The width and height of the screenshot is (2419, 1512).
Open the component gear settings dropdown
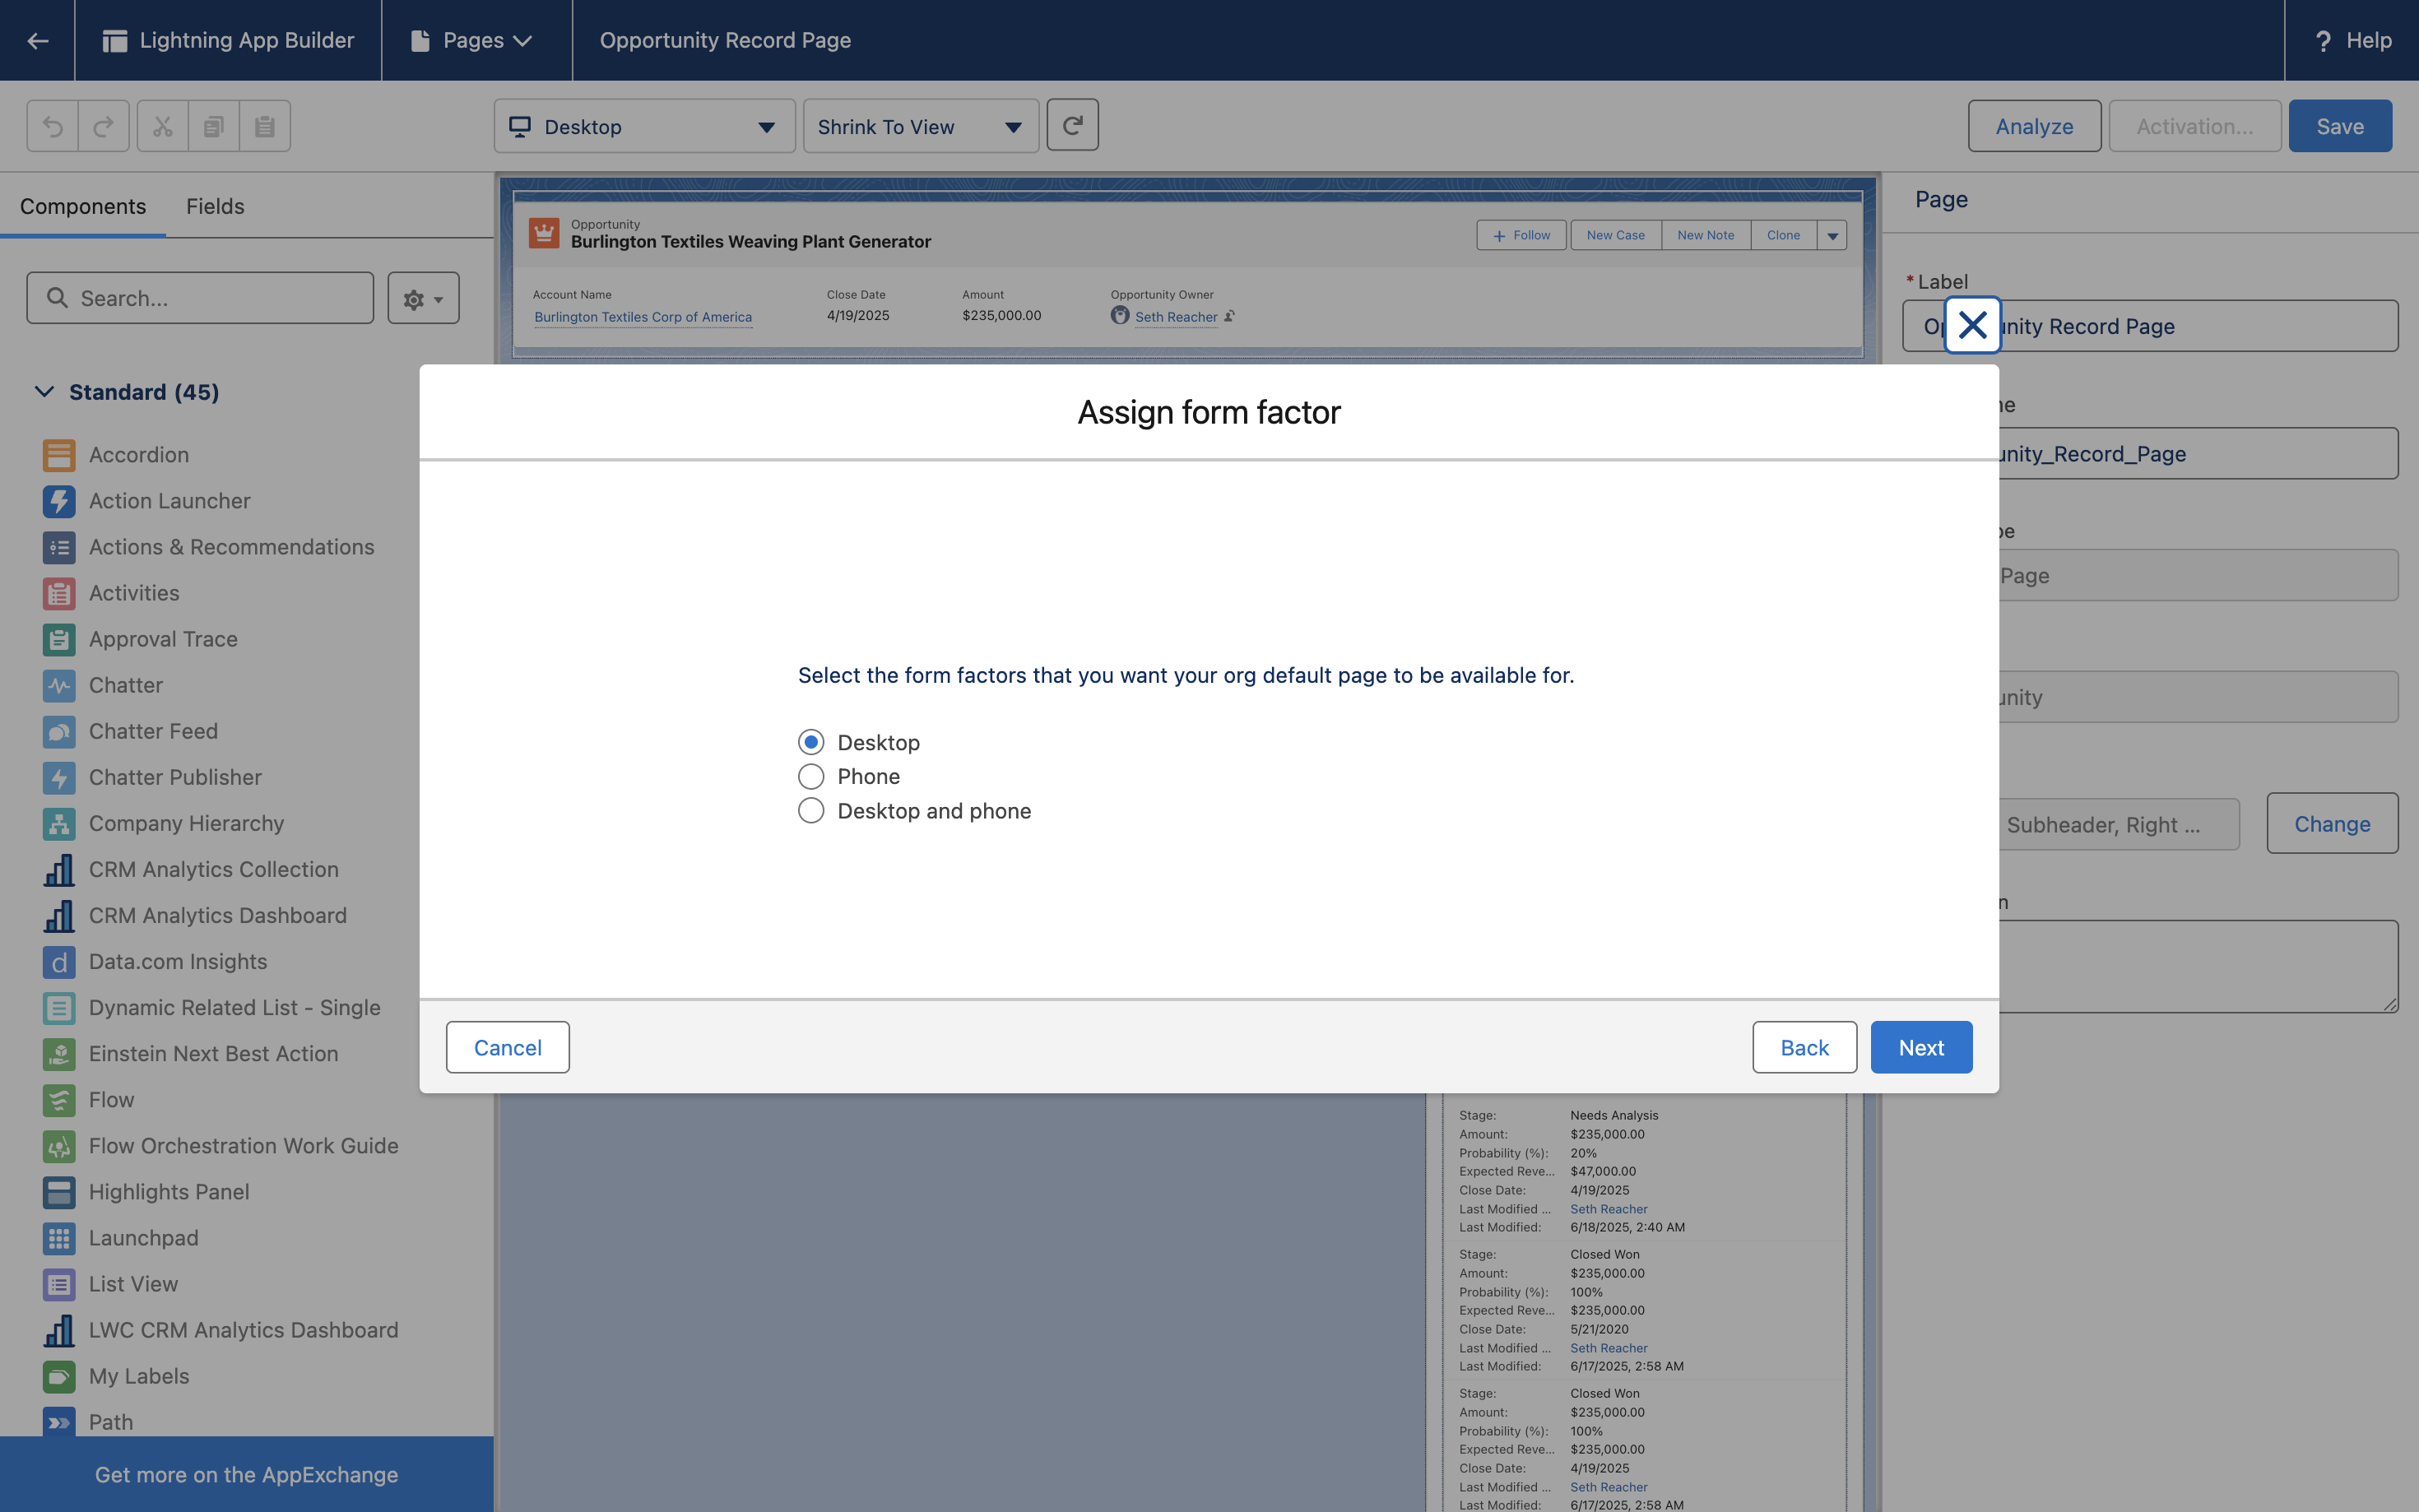point(423,298)
